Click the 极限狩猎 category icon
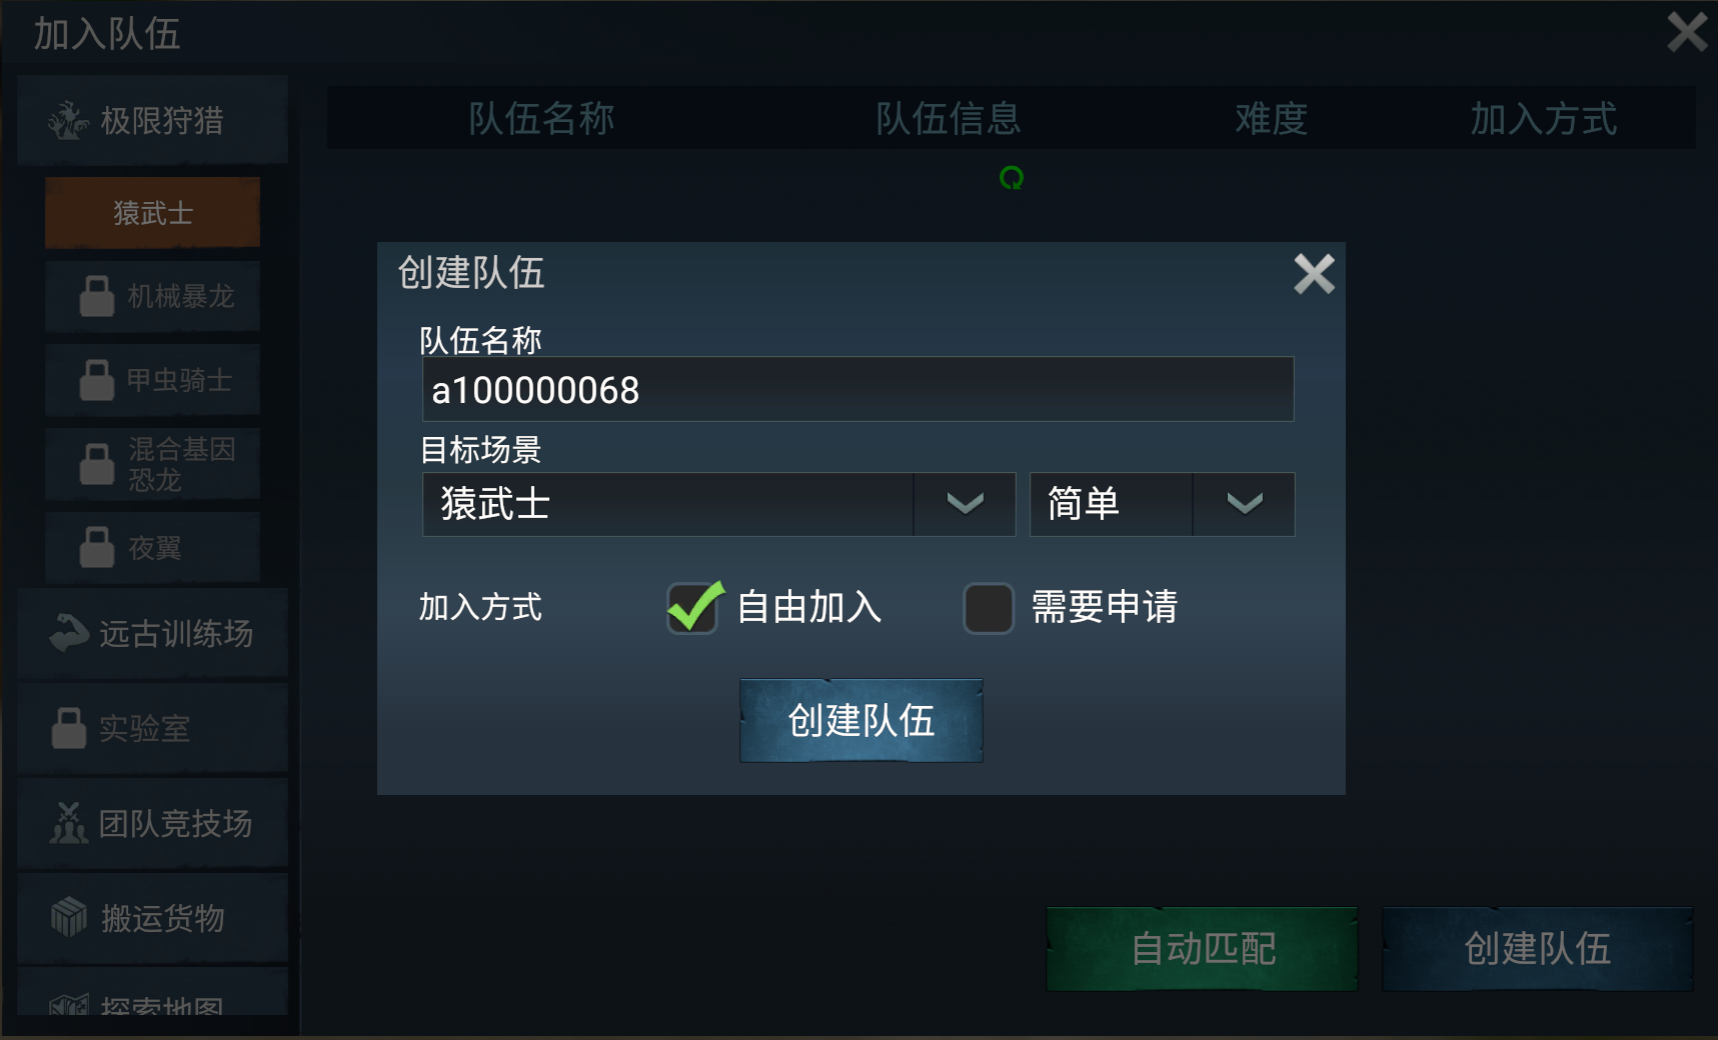Viewport: 1718px width, 1040px height. tap(69, 121)
